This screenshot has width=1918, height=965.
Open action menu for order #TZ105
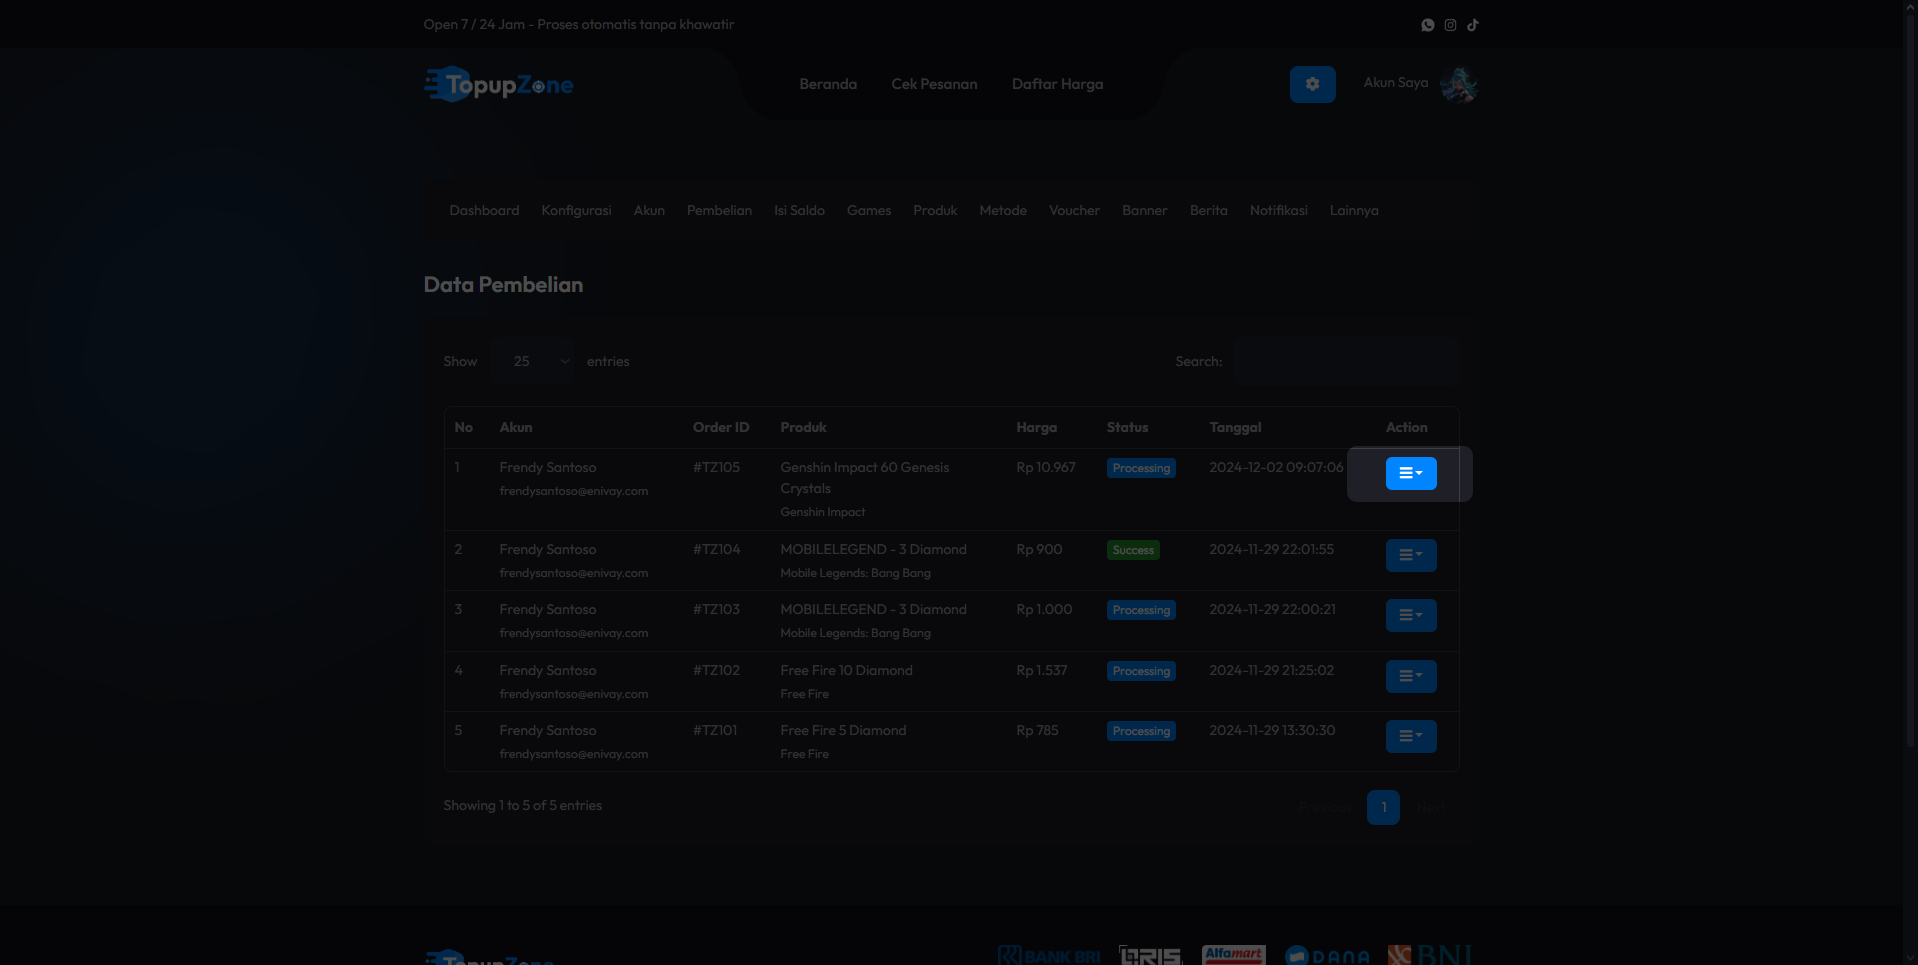pos(1411,473)
